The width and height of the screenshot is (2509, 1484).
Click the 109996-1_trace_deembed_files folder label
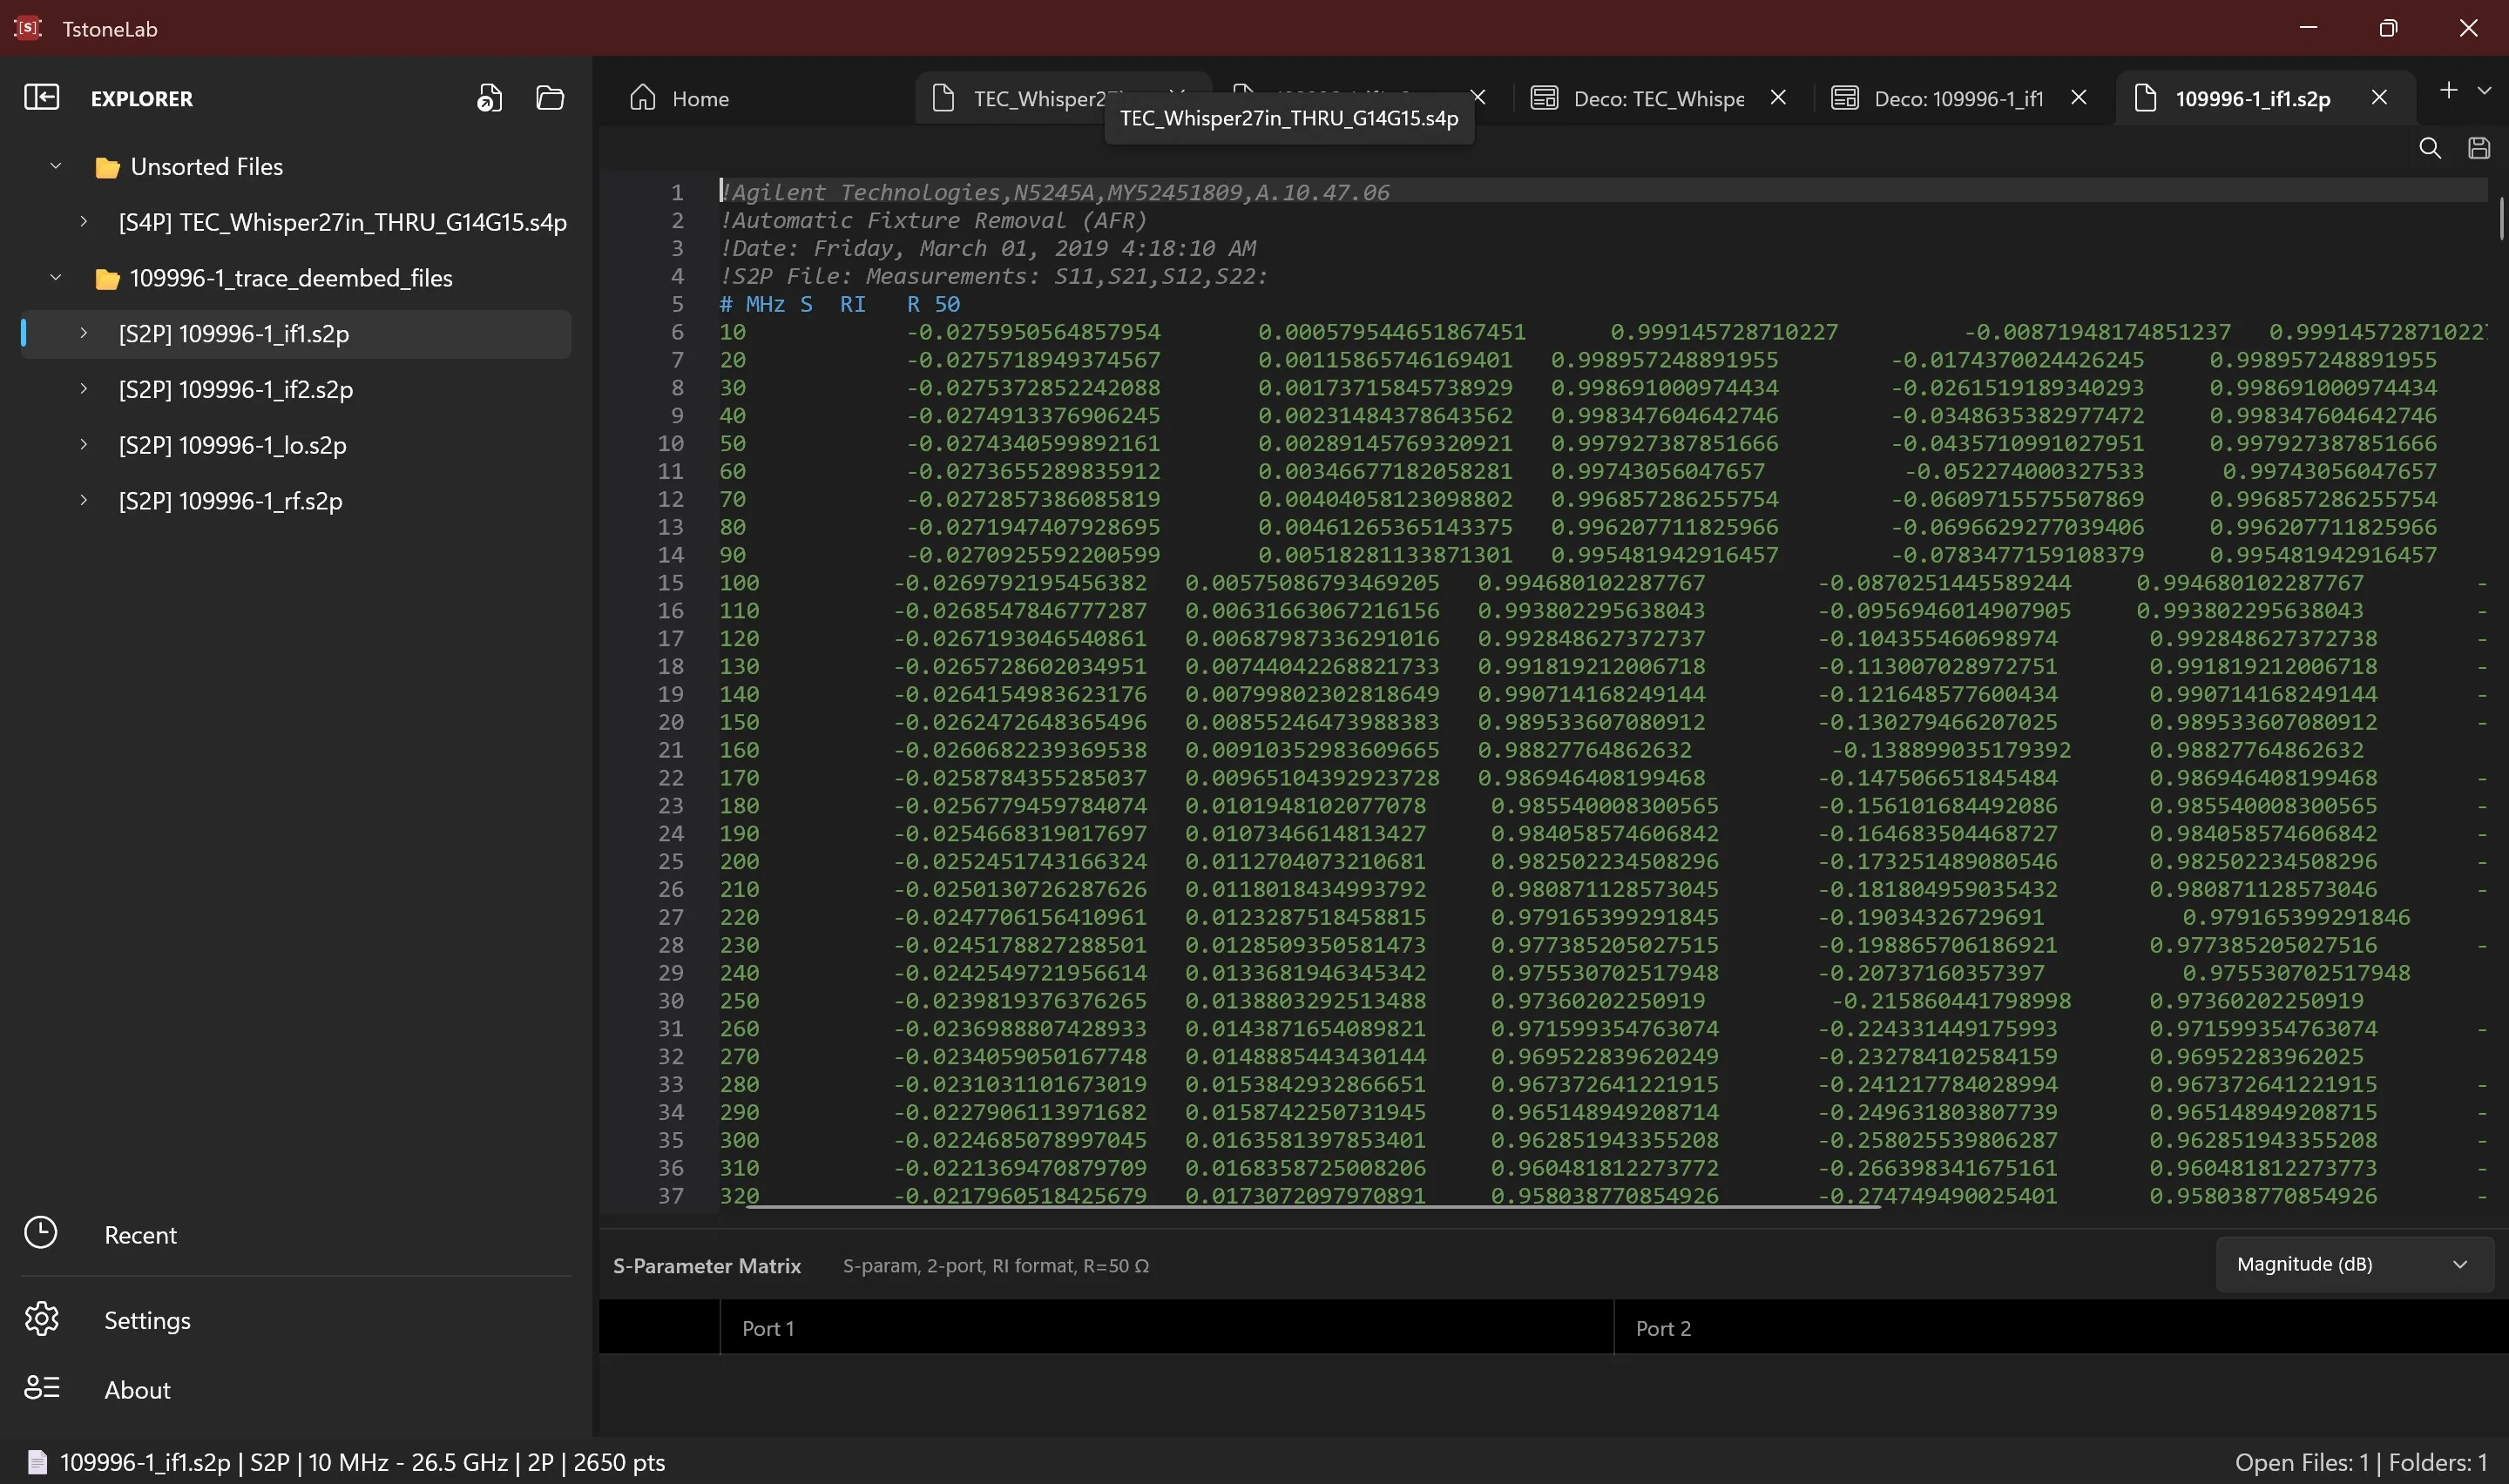pos(291,278)
